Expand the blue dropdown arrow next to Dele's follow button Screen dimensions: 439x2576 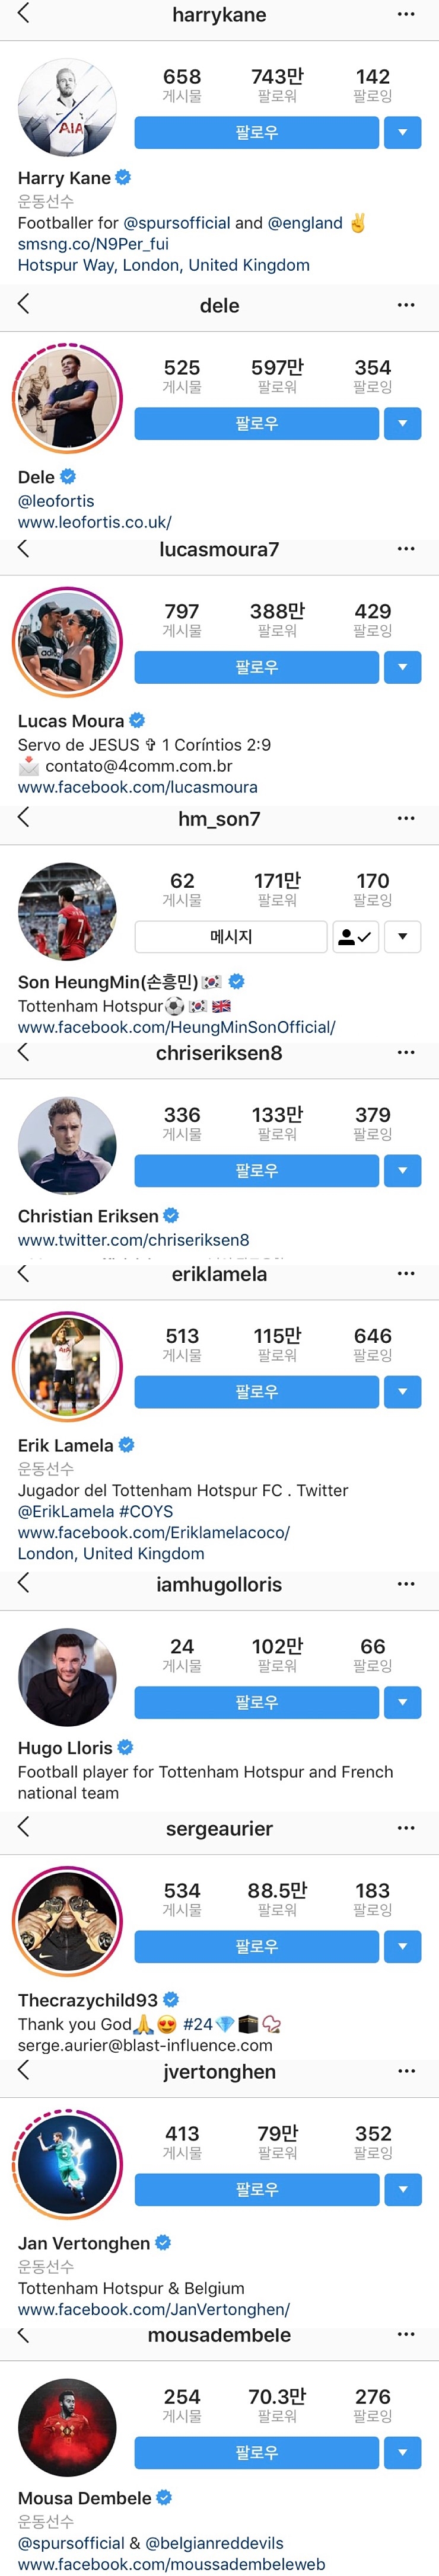click(x=403, y=423)
